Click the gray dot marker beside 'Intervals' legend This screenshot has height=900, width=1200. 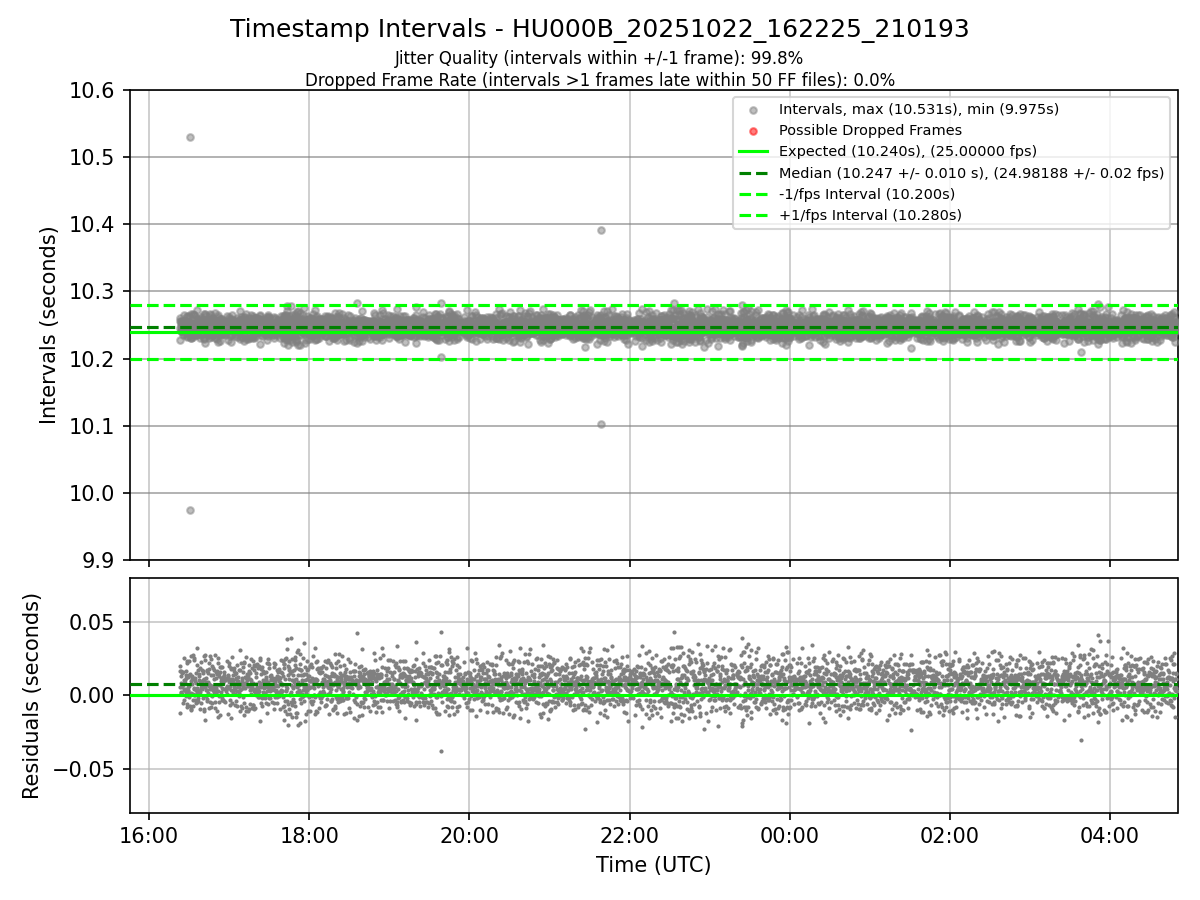click(754, 110)
